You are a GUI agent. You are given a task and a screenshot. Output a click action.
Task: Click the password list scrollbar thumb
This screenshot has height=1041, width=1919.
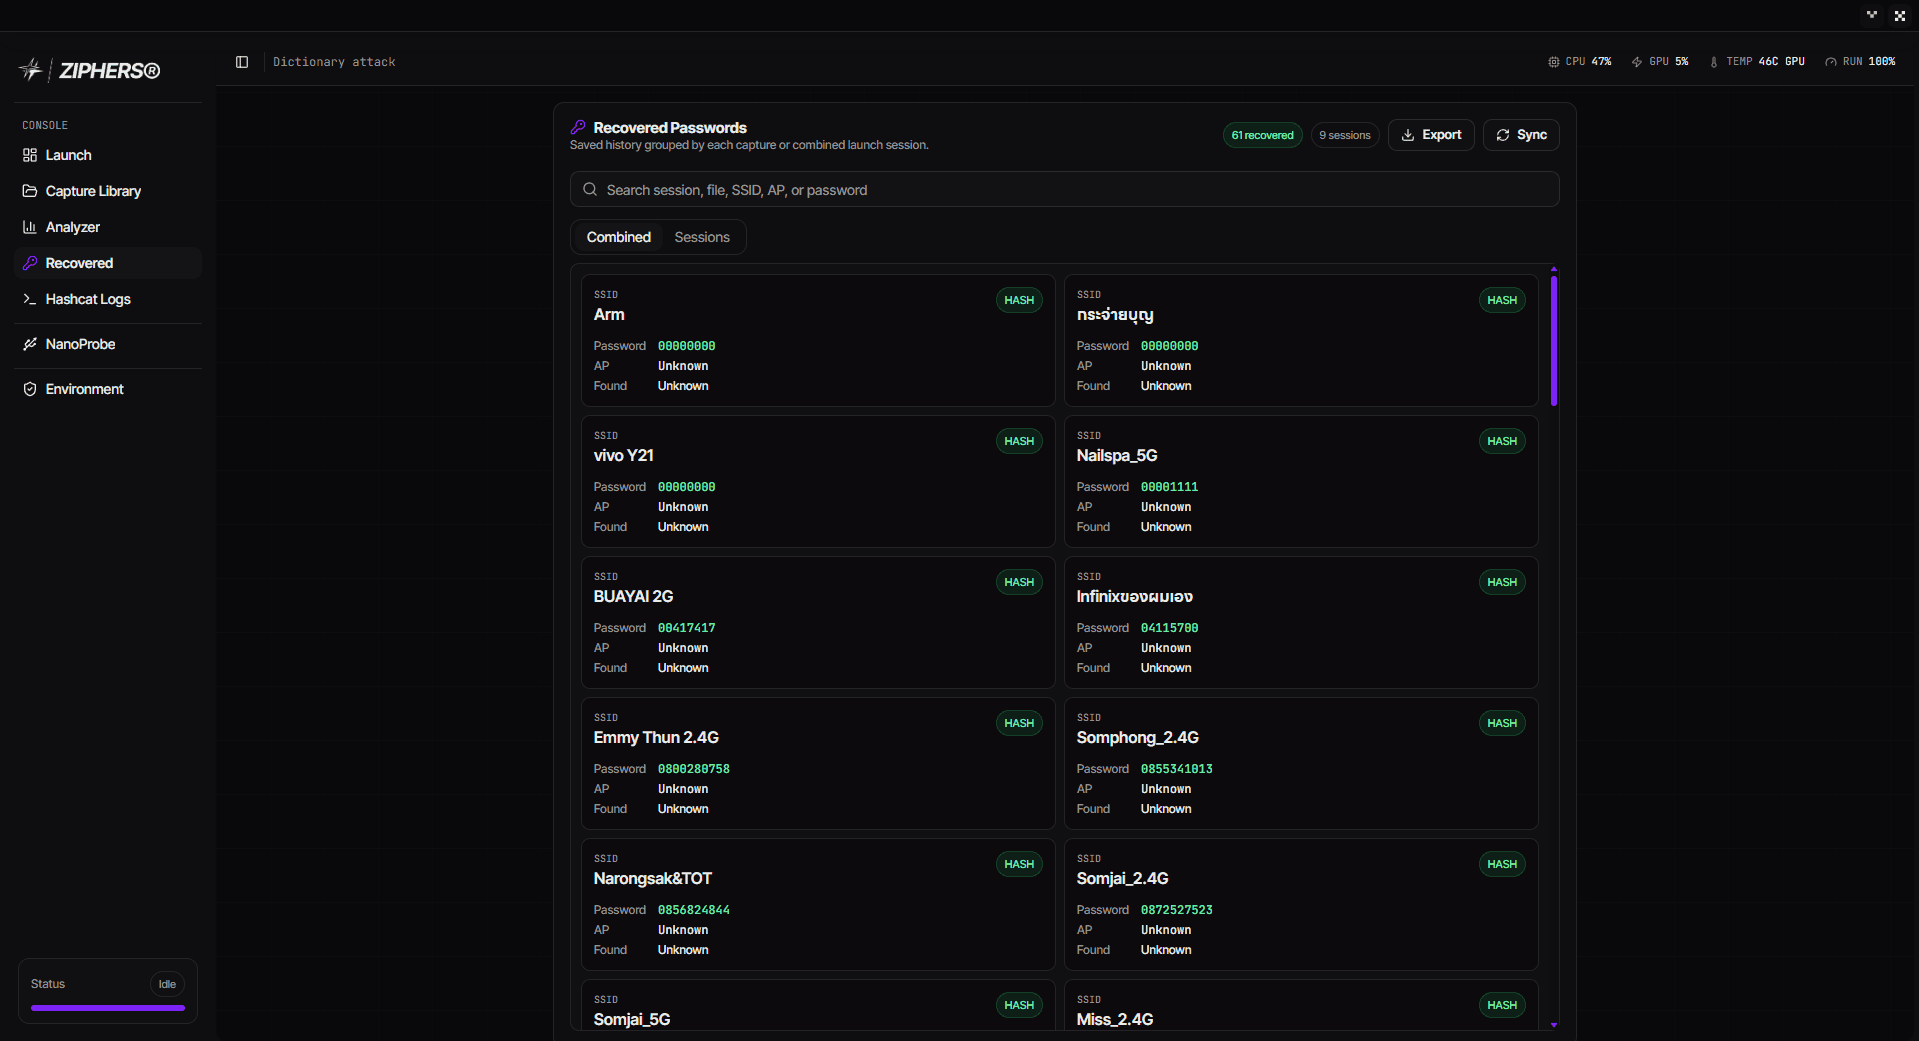(1554, 340)
